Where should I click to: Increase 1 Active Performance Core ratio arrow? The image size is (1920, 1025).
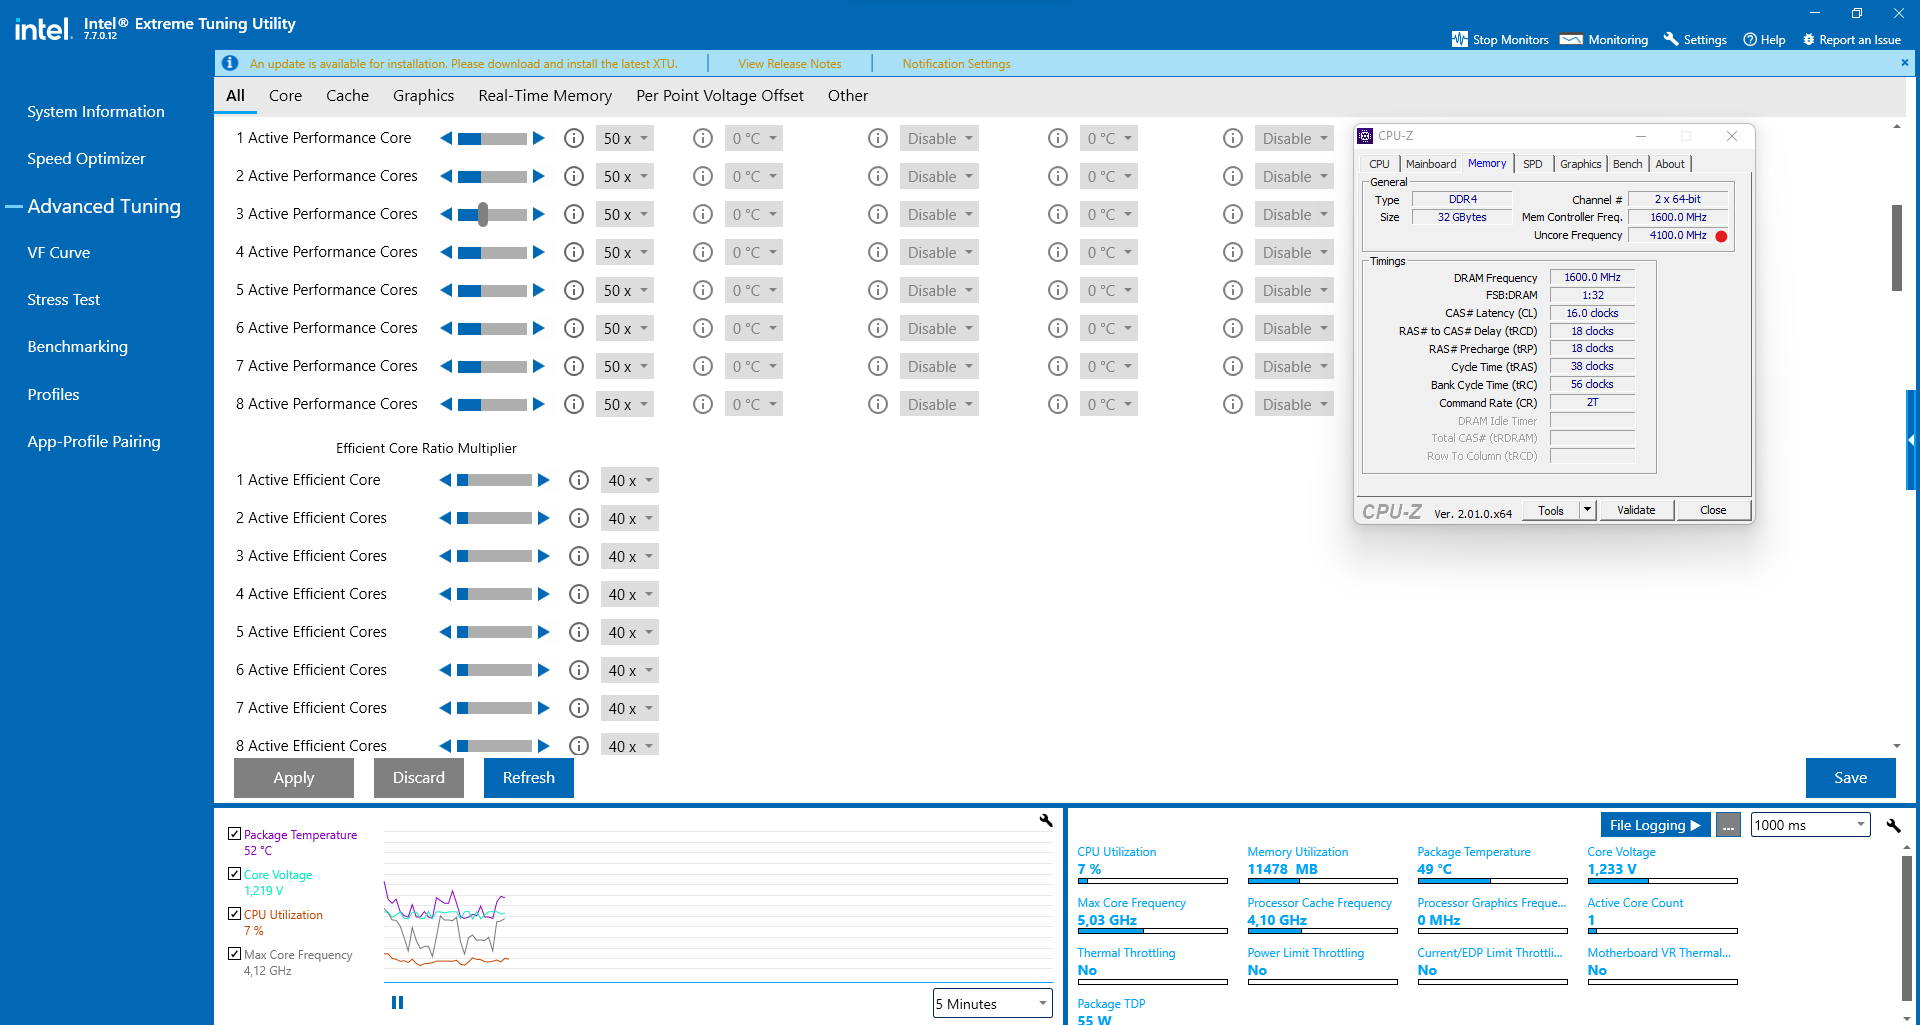pyautogui.click(x=539, y=138)
